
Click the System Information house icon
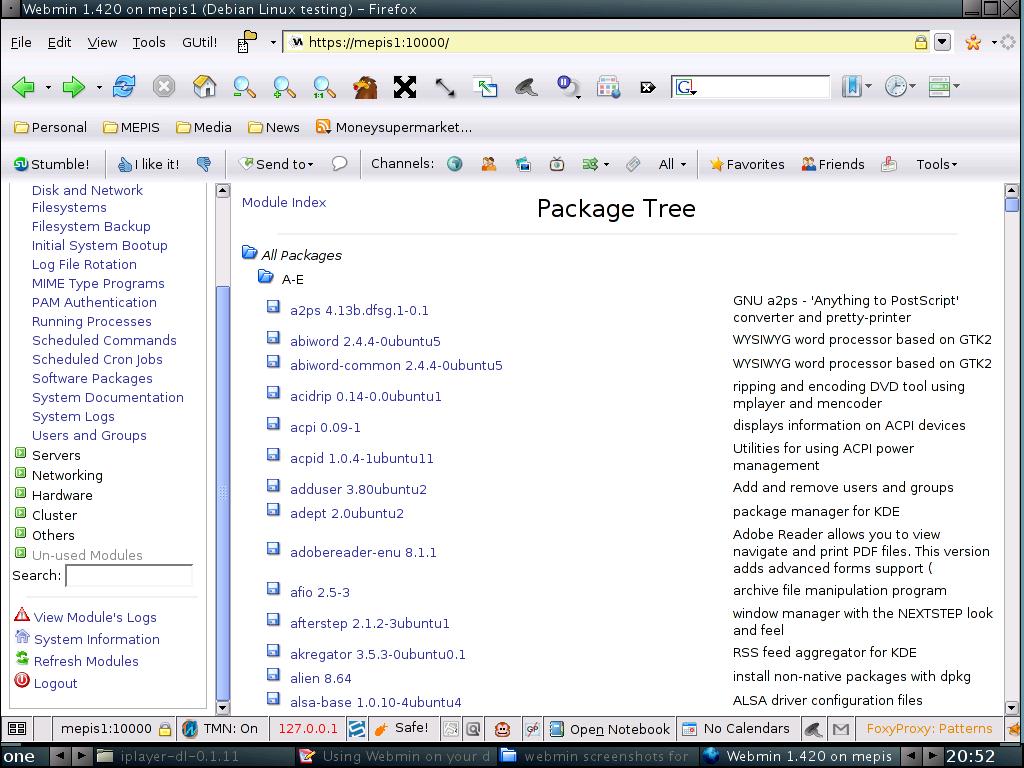22,636
